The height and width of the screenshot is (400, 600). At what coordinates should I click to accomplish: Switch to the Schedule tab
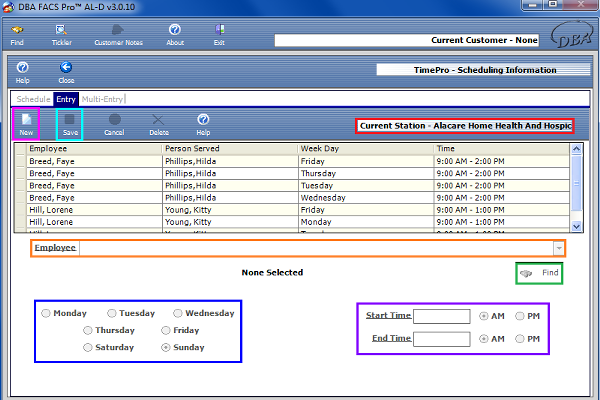[x=33, y=99]
